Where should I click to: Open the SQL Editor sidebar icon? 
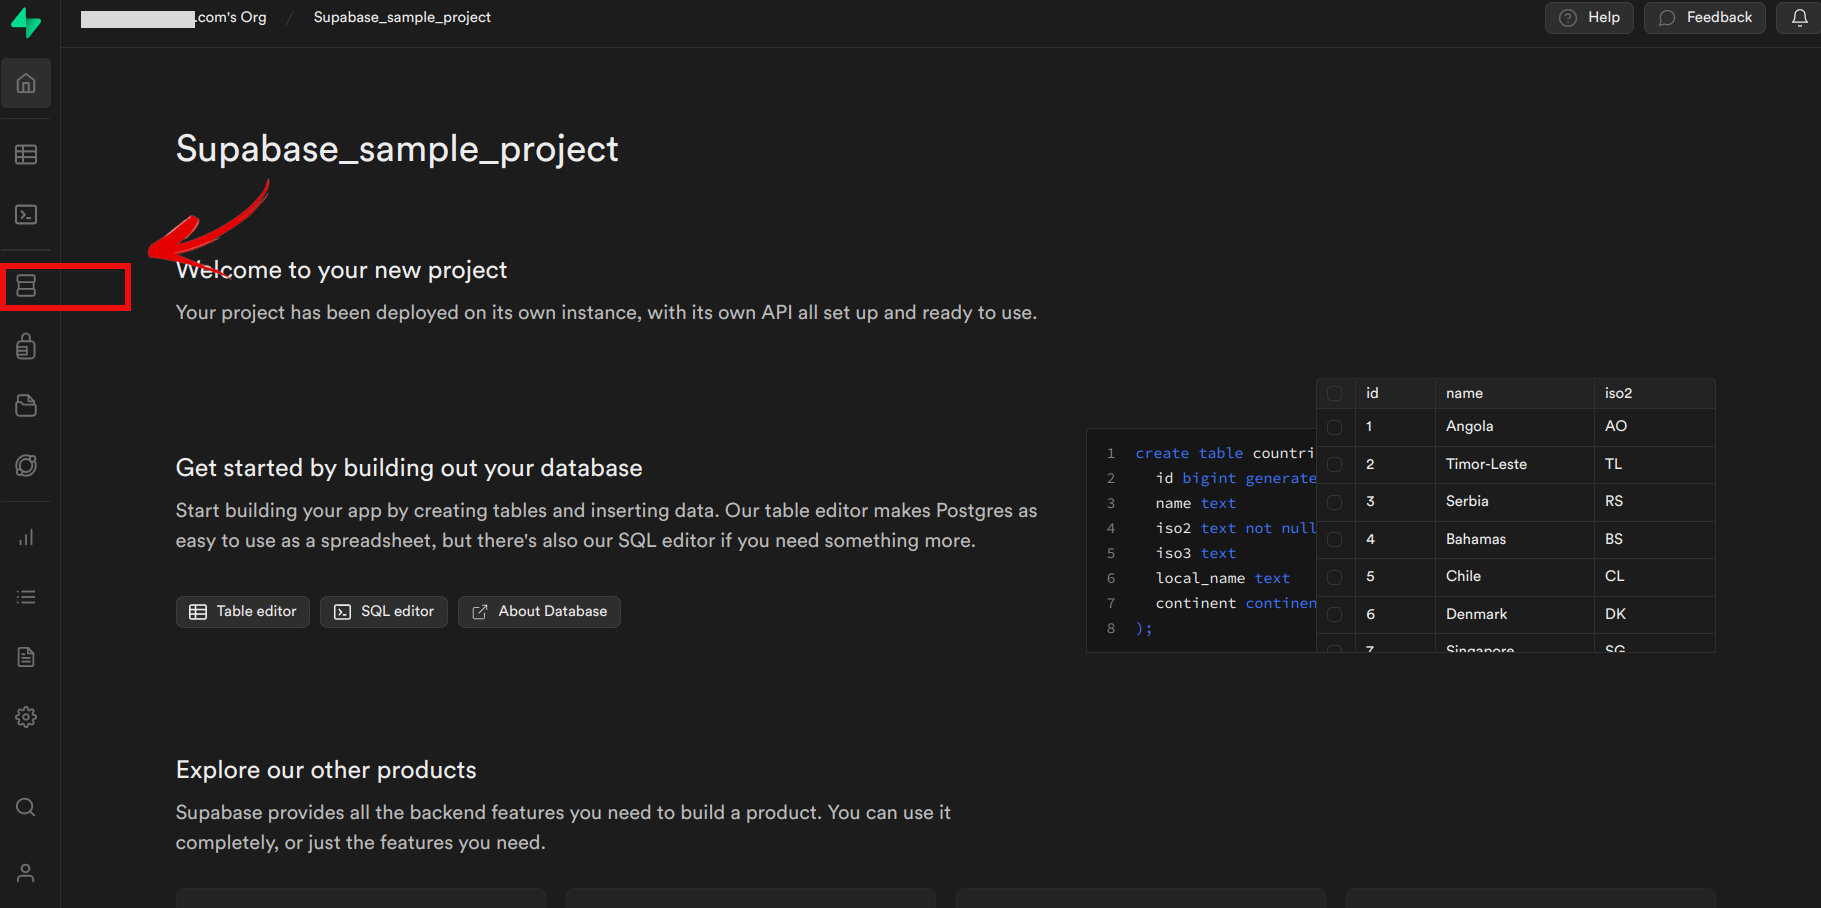pos(26,215)
